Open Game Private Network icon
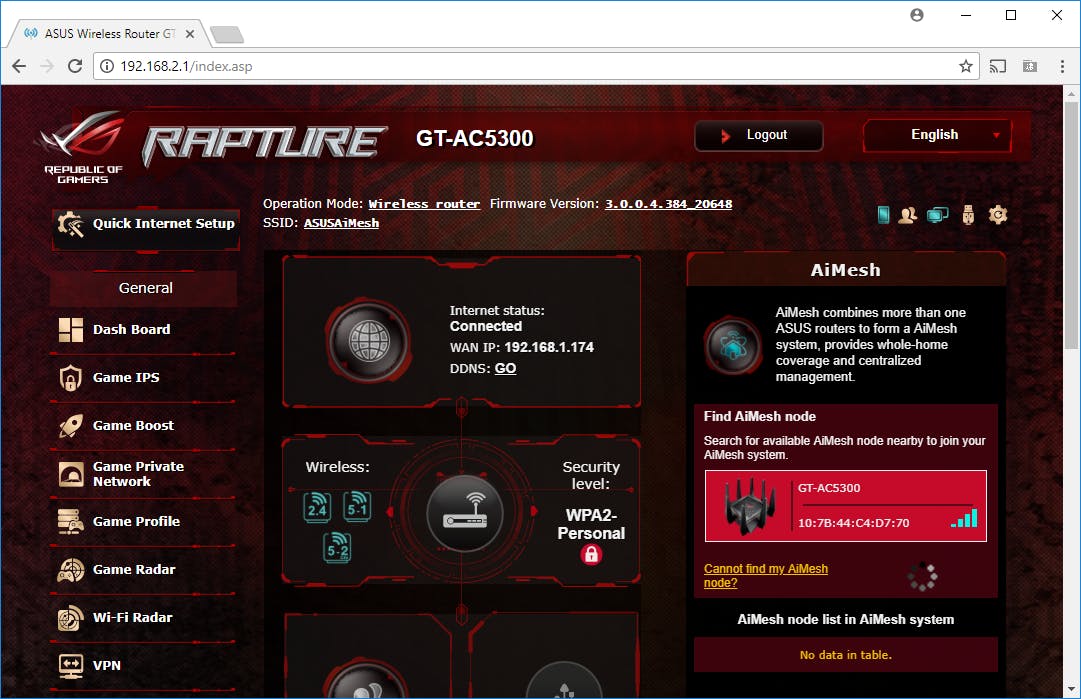The width and height of the screenshot is (1081, 699). tap(71, 474)
